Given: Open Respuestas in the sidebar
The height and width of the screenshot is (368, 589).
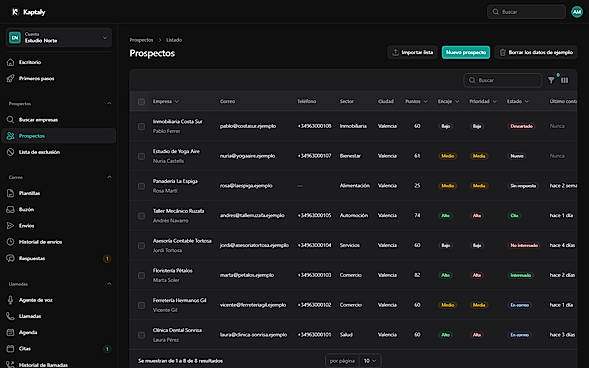Looking at the screenshot, I should [x=59, y=258].
